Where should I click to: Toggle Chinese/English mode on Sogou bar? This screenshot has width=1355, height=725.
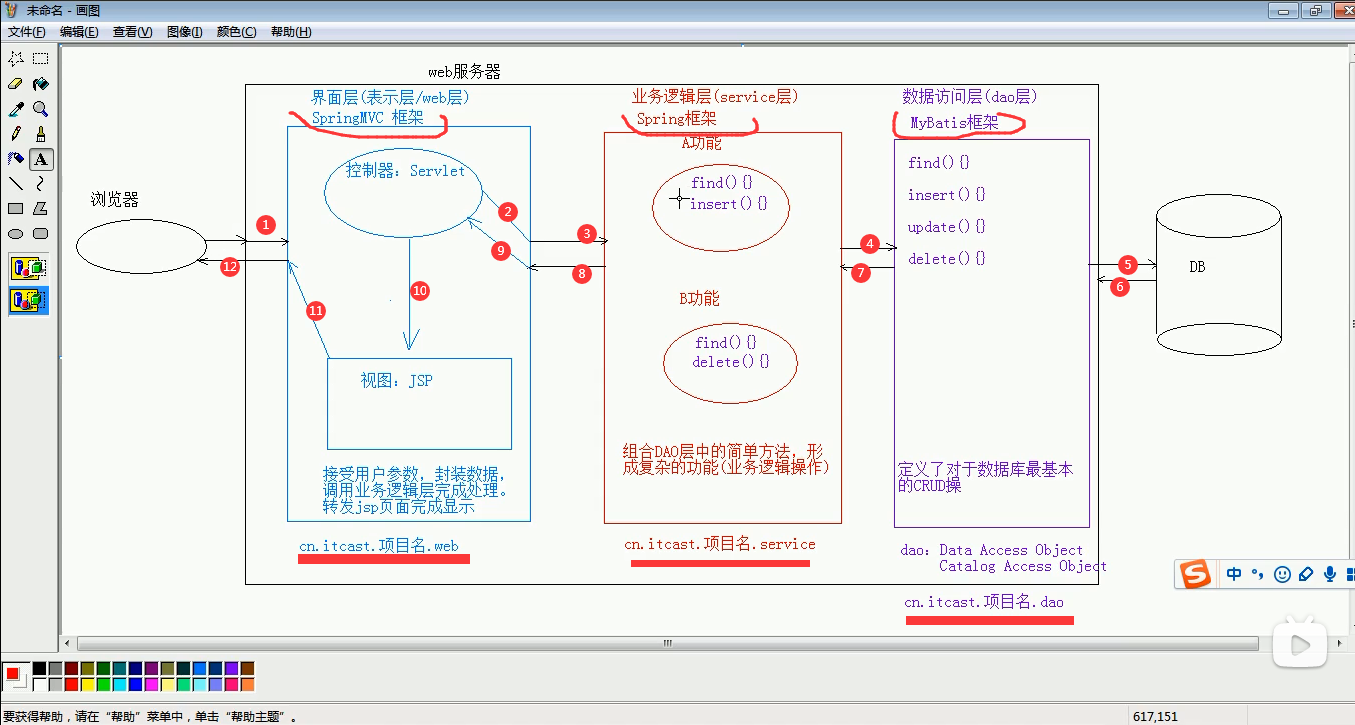click(1234, 574)
